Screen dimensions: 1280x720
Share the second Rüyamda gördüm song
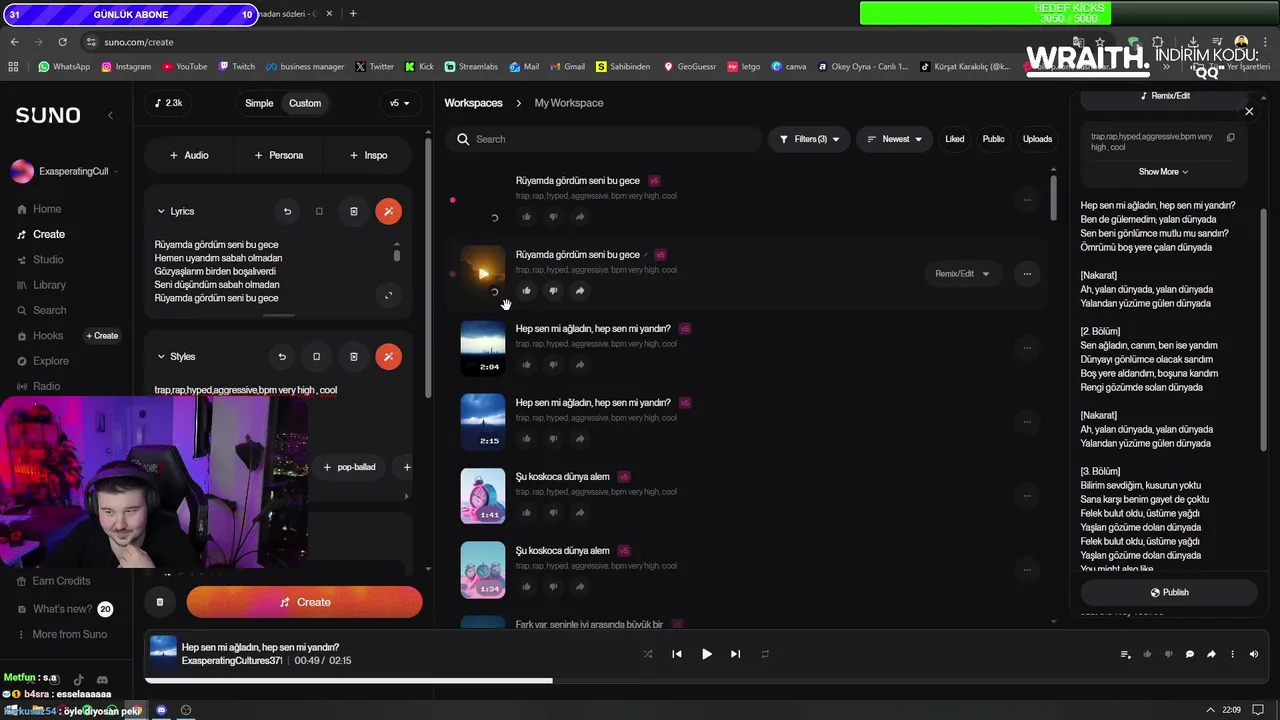[x=580, y=291]
